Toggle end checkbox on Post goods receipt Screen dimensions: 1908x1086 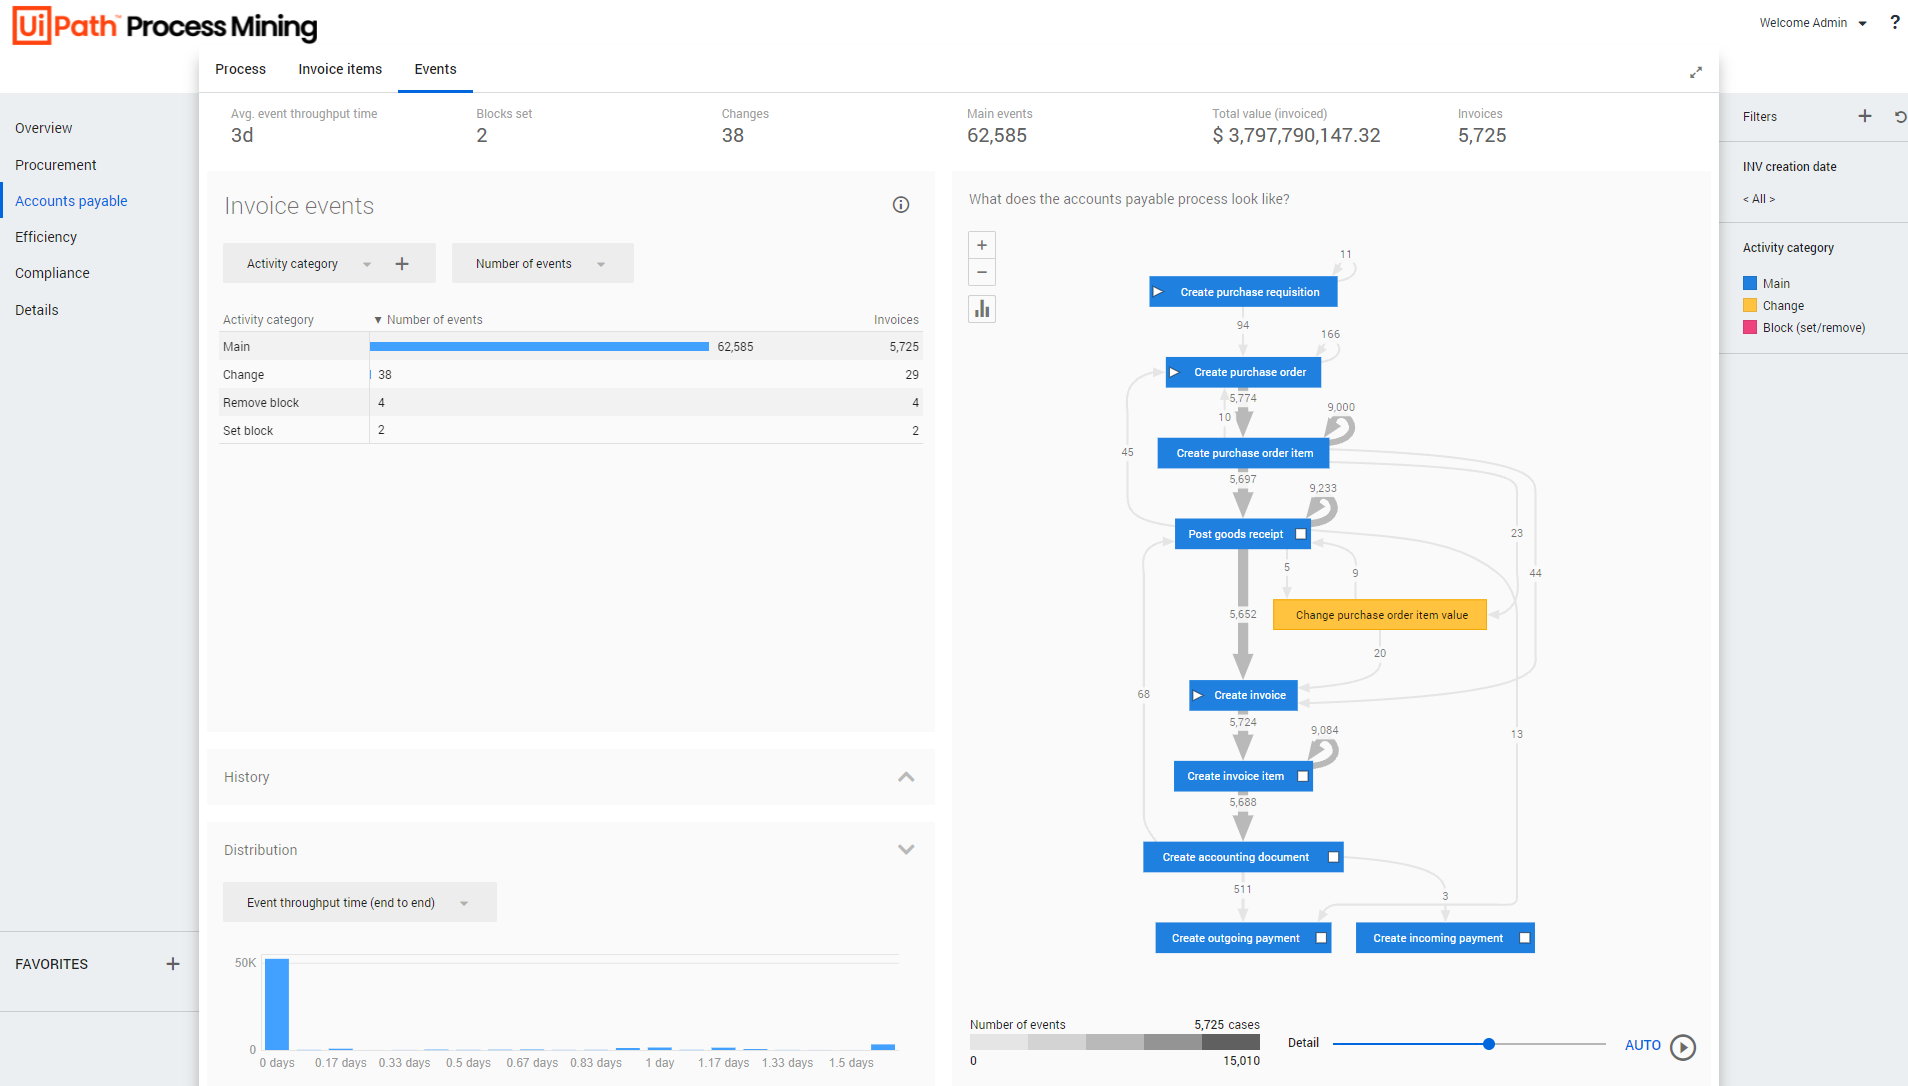pos(1301,534)
